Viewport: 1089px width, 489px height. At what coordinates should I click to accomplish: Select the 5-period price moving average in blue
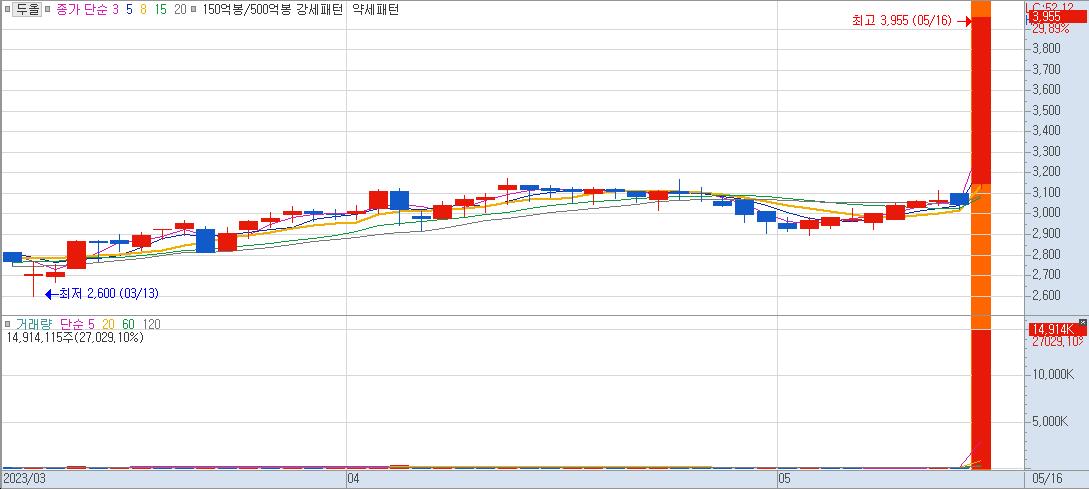coord(129,11)
